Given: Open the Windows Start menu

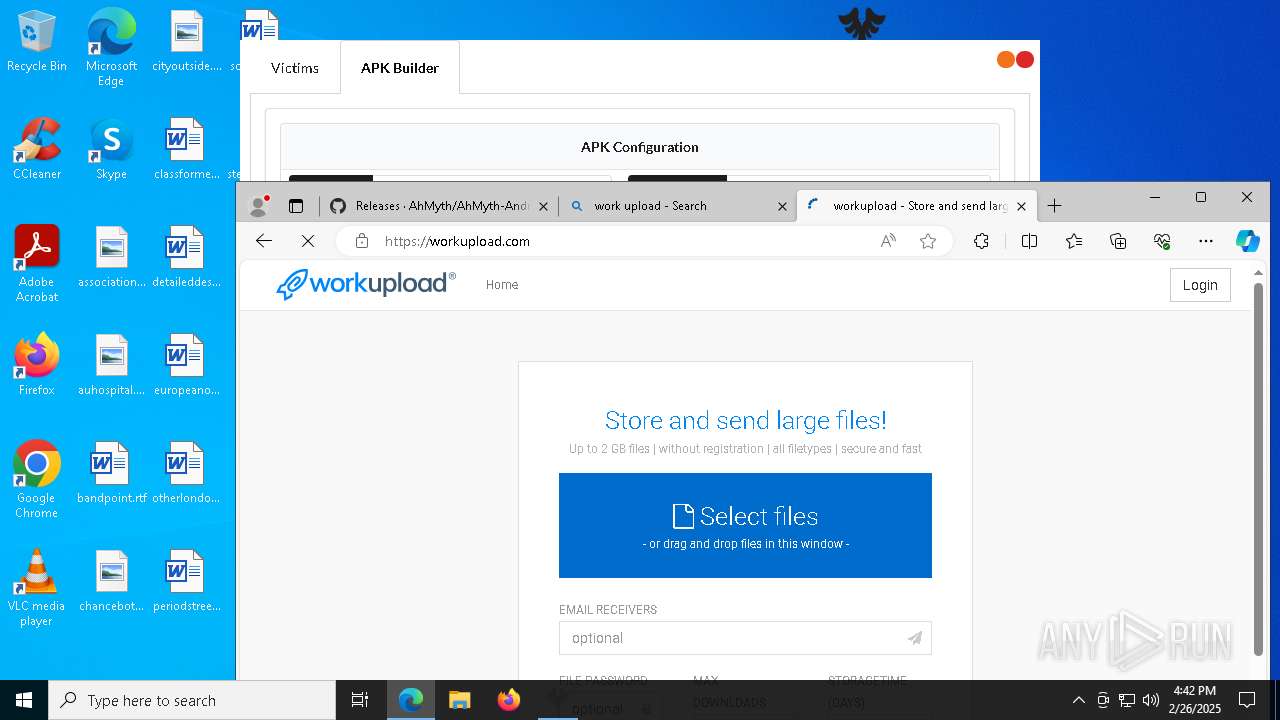Looking at the screenshot, I should (24, 700).
